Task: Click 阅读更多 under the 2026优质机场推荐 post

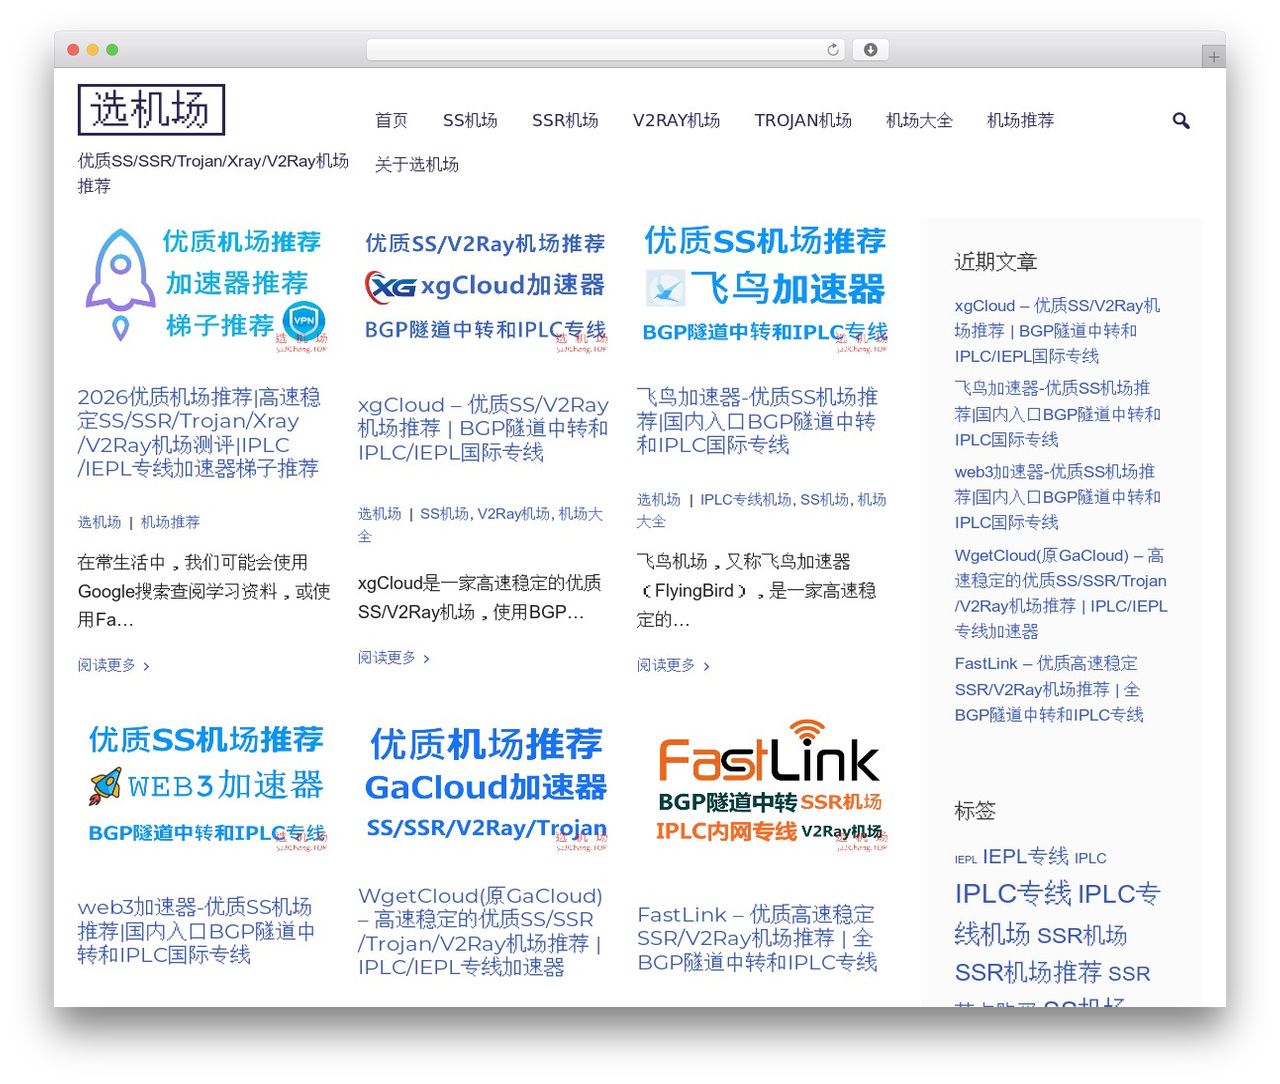Action: click(114, 665)
